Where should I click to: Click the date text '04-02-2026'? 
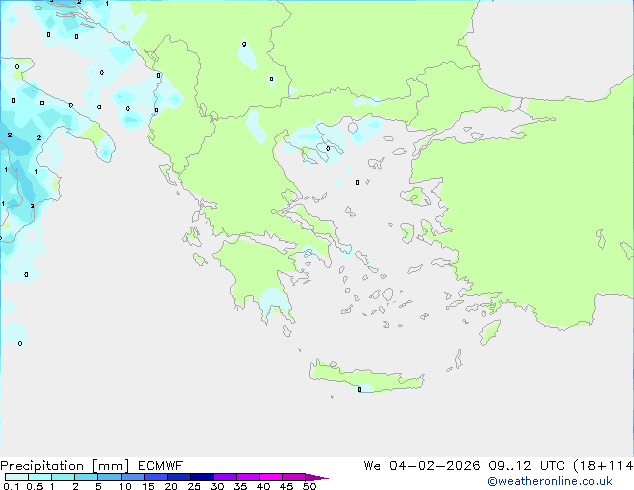[435, 466]
